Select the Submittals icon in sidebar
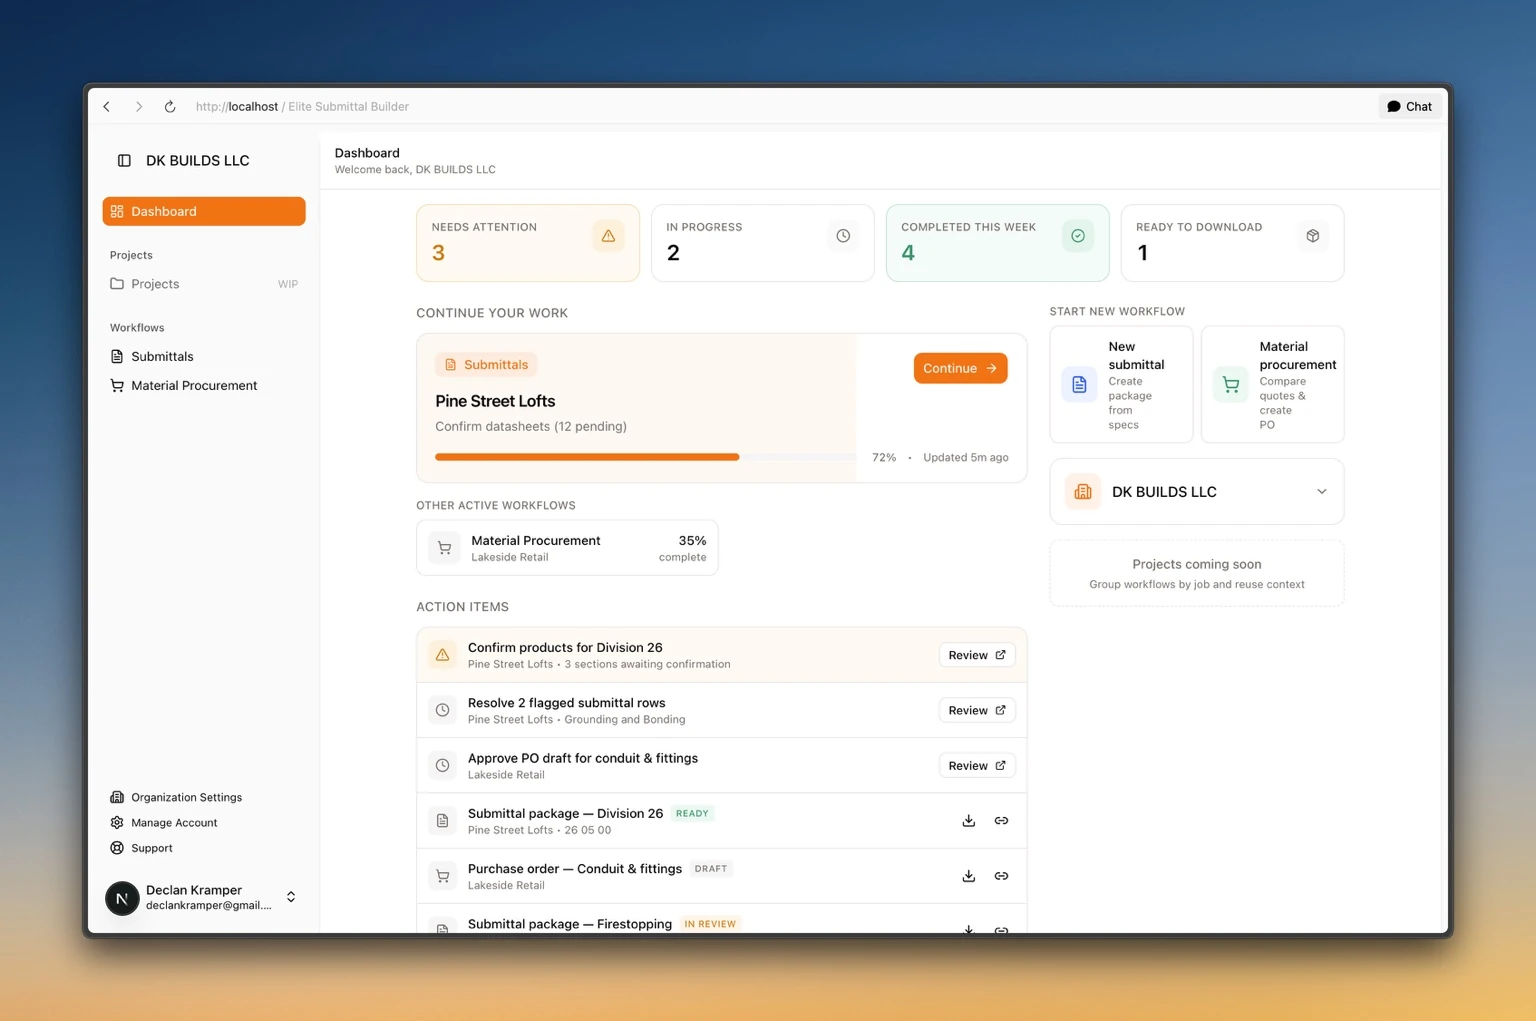 (117, 356)
